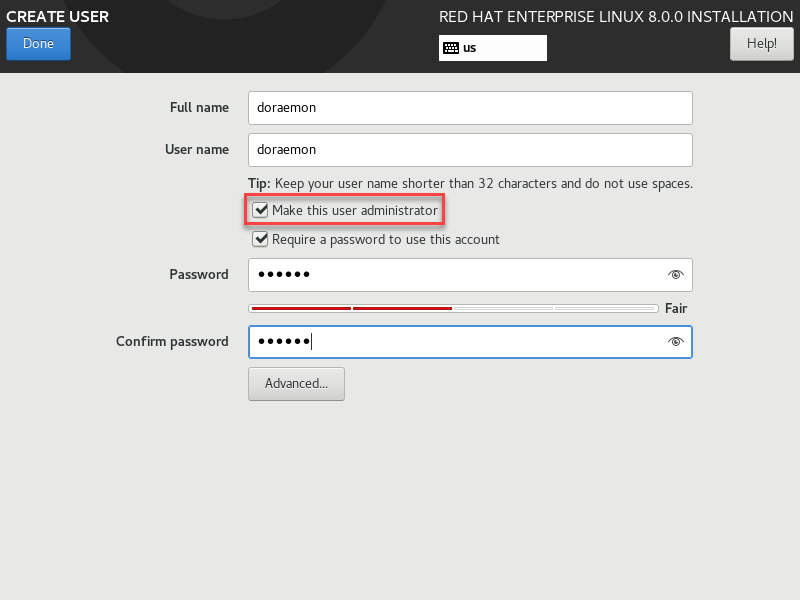800x600 pixels.
Task: Click into the Password field
Action: tap(470, 275)
